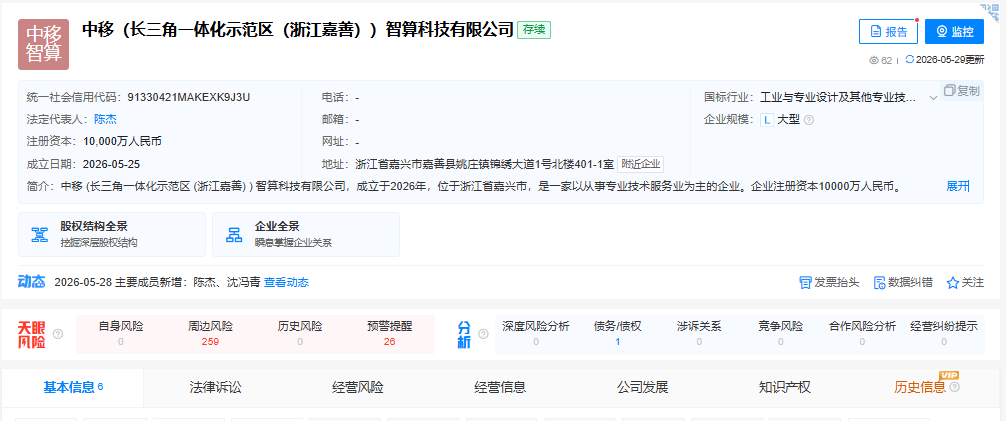
Task: Click the L scale badge icon
Action: 766,120
